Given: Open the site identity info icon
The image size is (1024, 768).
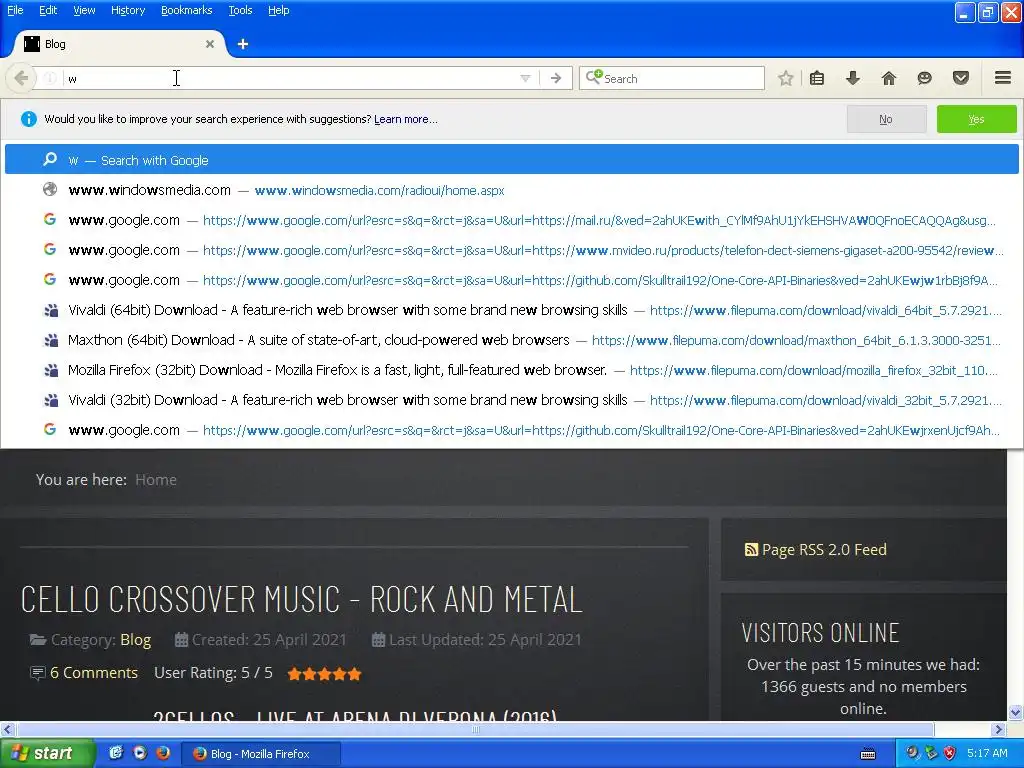Looking at the screenshot, I should (x=50, y=78).
